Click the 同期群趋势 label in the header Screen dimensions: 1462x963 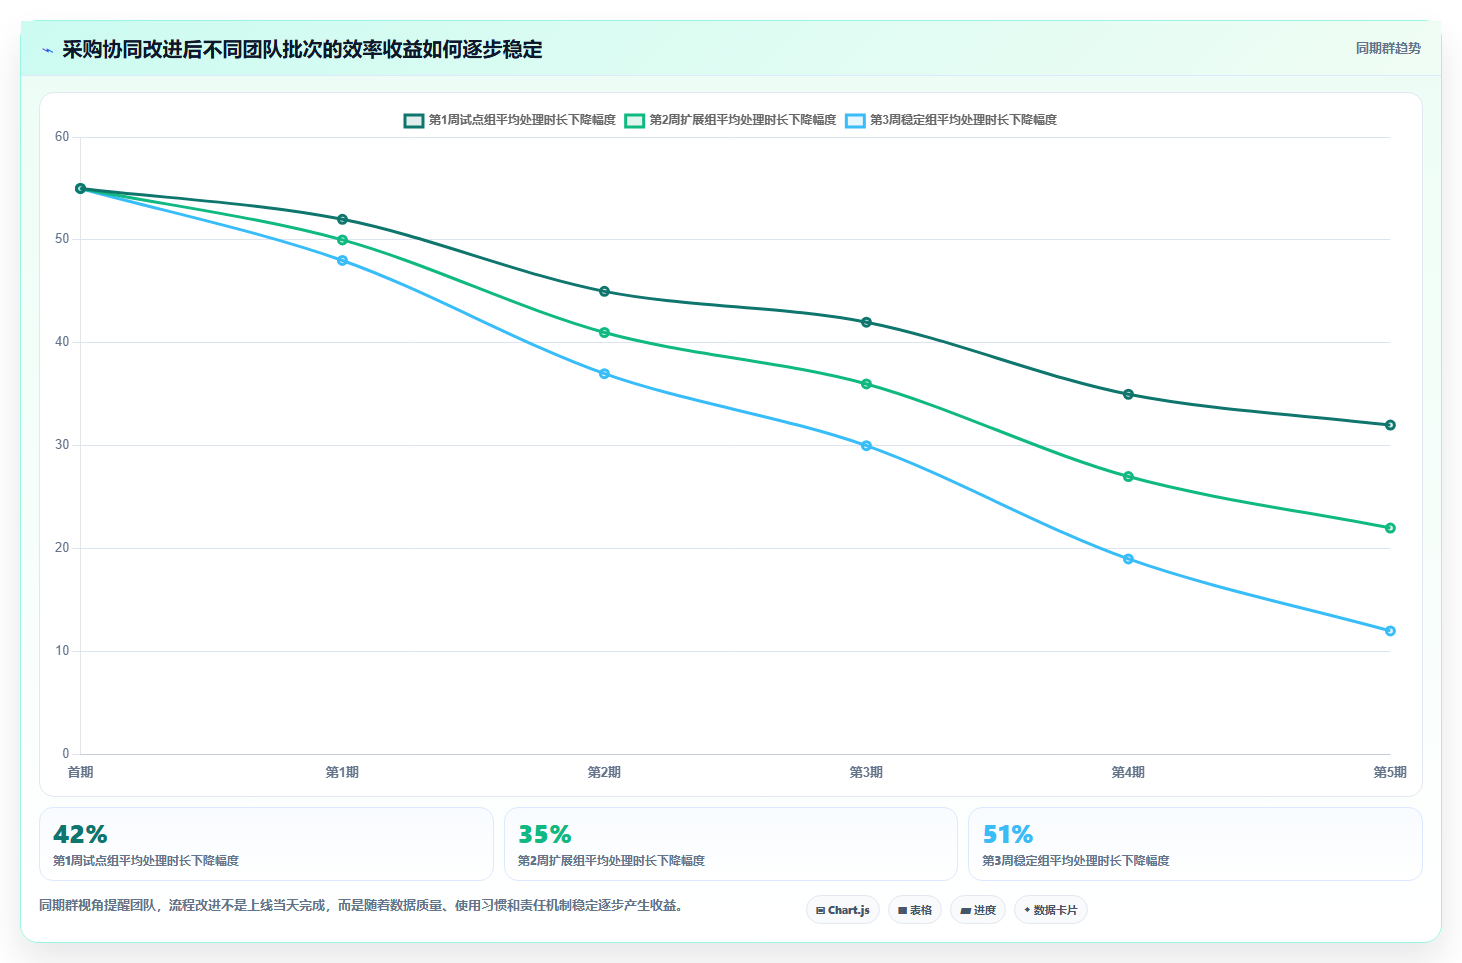point(1388,48)
